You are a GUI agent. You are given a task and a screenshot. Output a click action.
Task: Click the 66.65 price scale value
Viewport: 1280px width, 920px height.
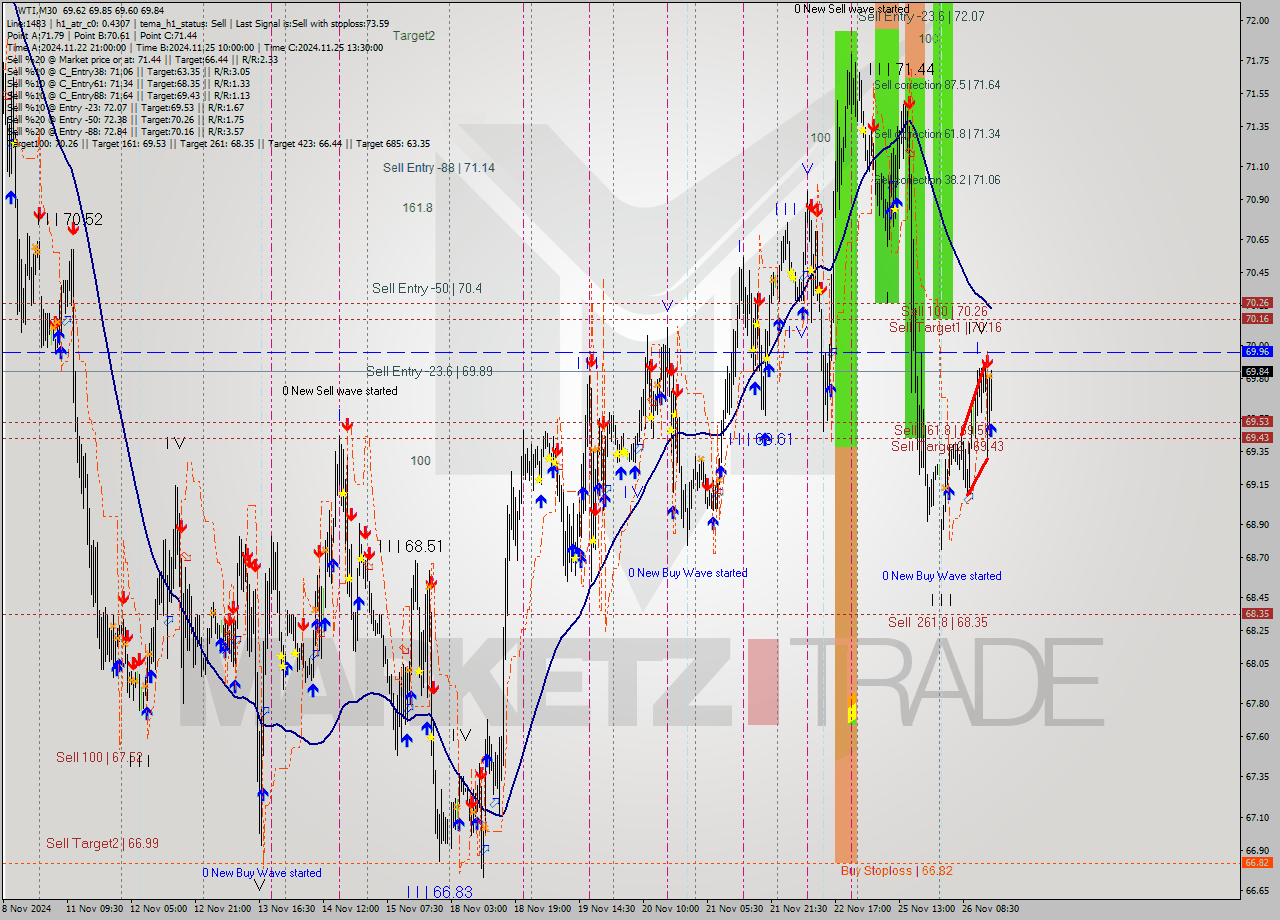[x=1257, y=890]
